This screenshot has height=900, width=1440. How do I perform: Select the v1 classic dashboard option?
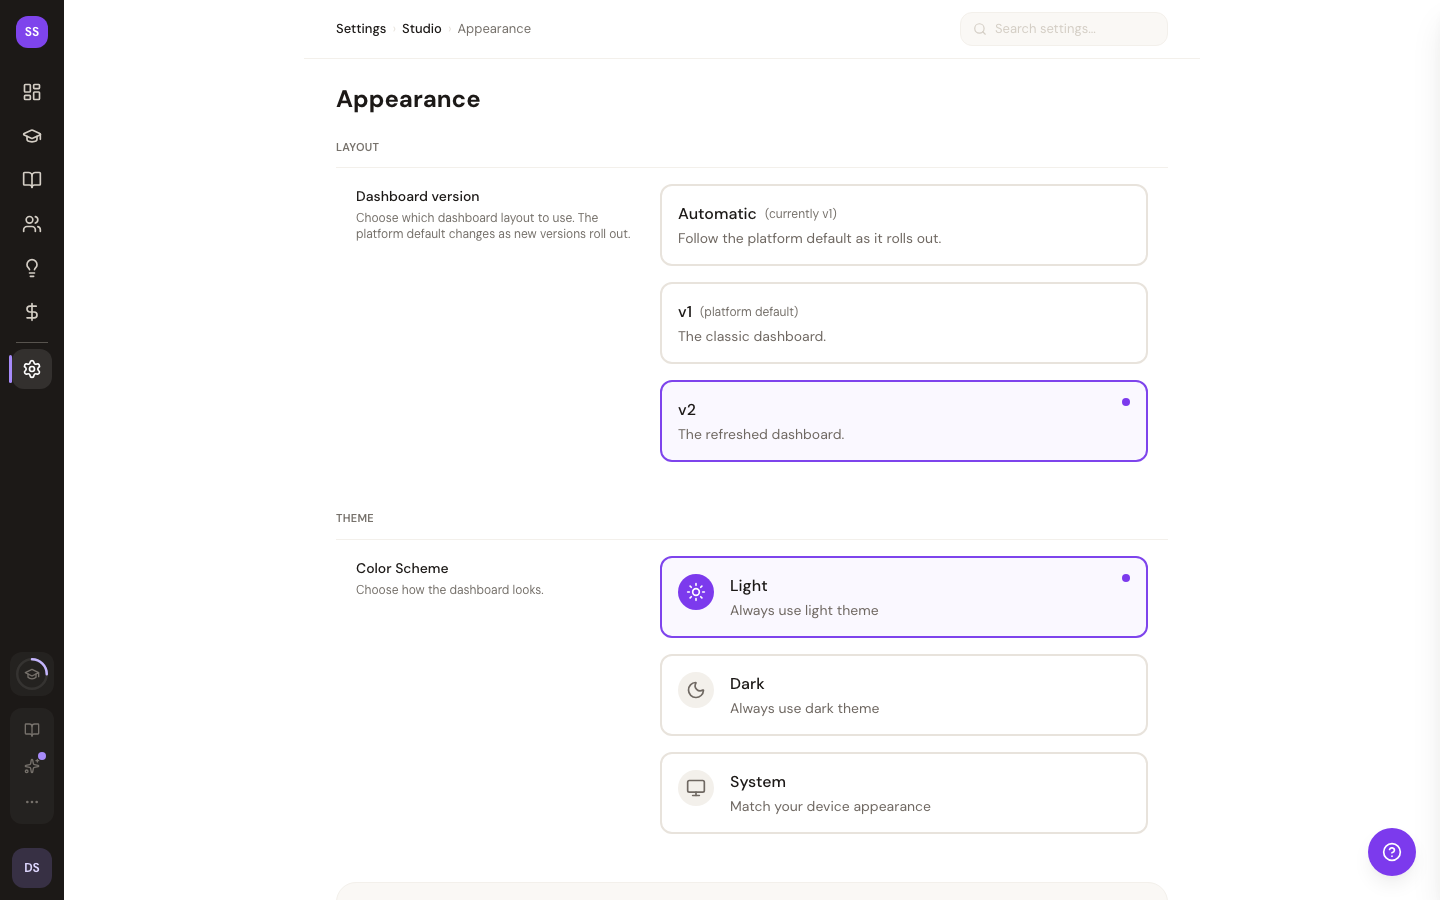click(x=903, y=323)
